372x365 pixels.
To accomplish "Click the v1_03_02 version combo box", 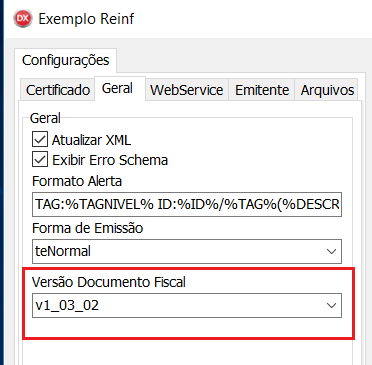I will pos(187,305).
